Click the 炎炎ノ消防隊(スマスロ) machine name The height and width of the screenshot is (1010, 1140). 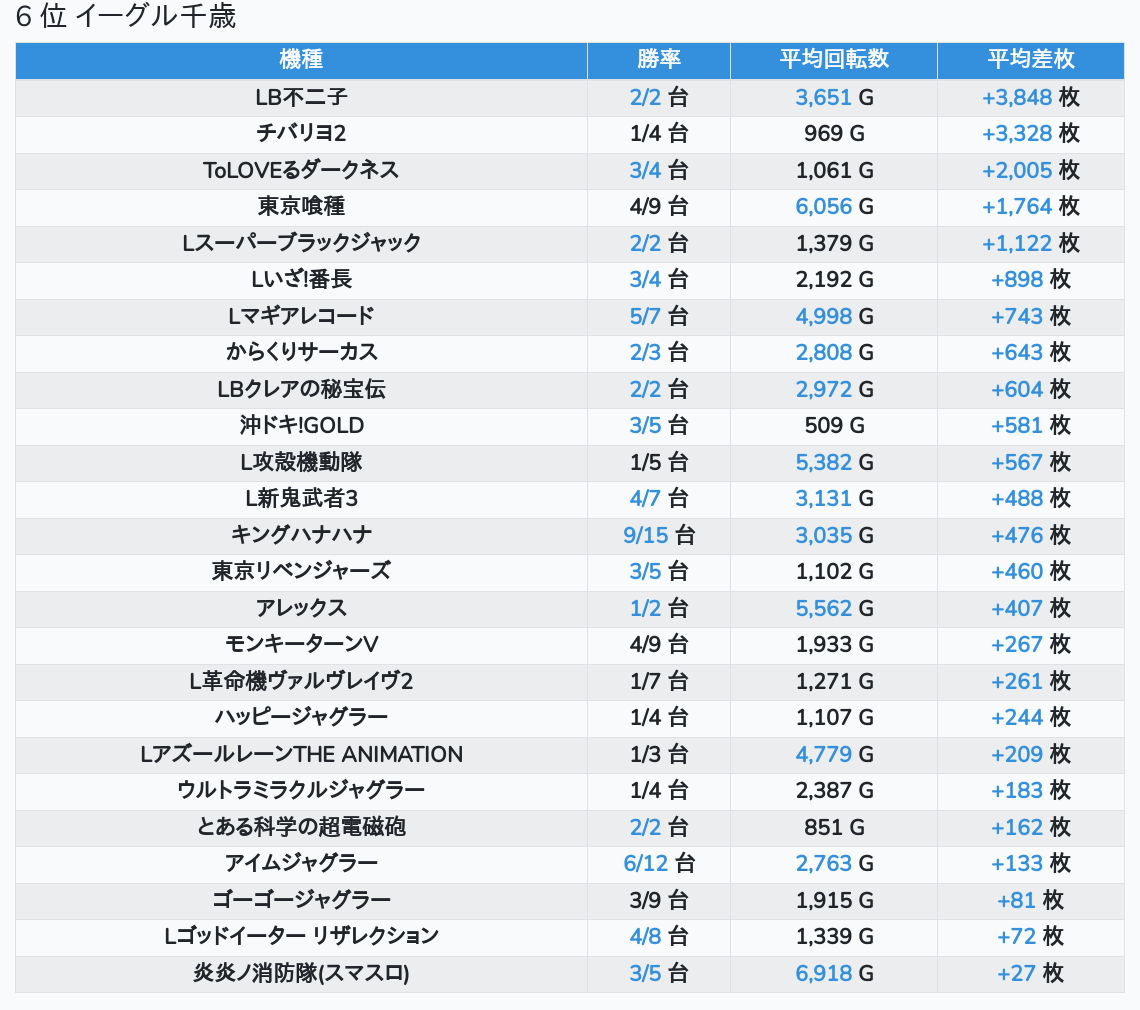301,973
